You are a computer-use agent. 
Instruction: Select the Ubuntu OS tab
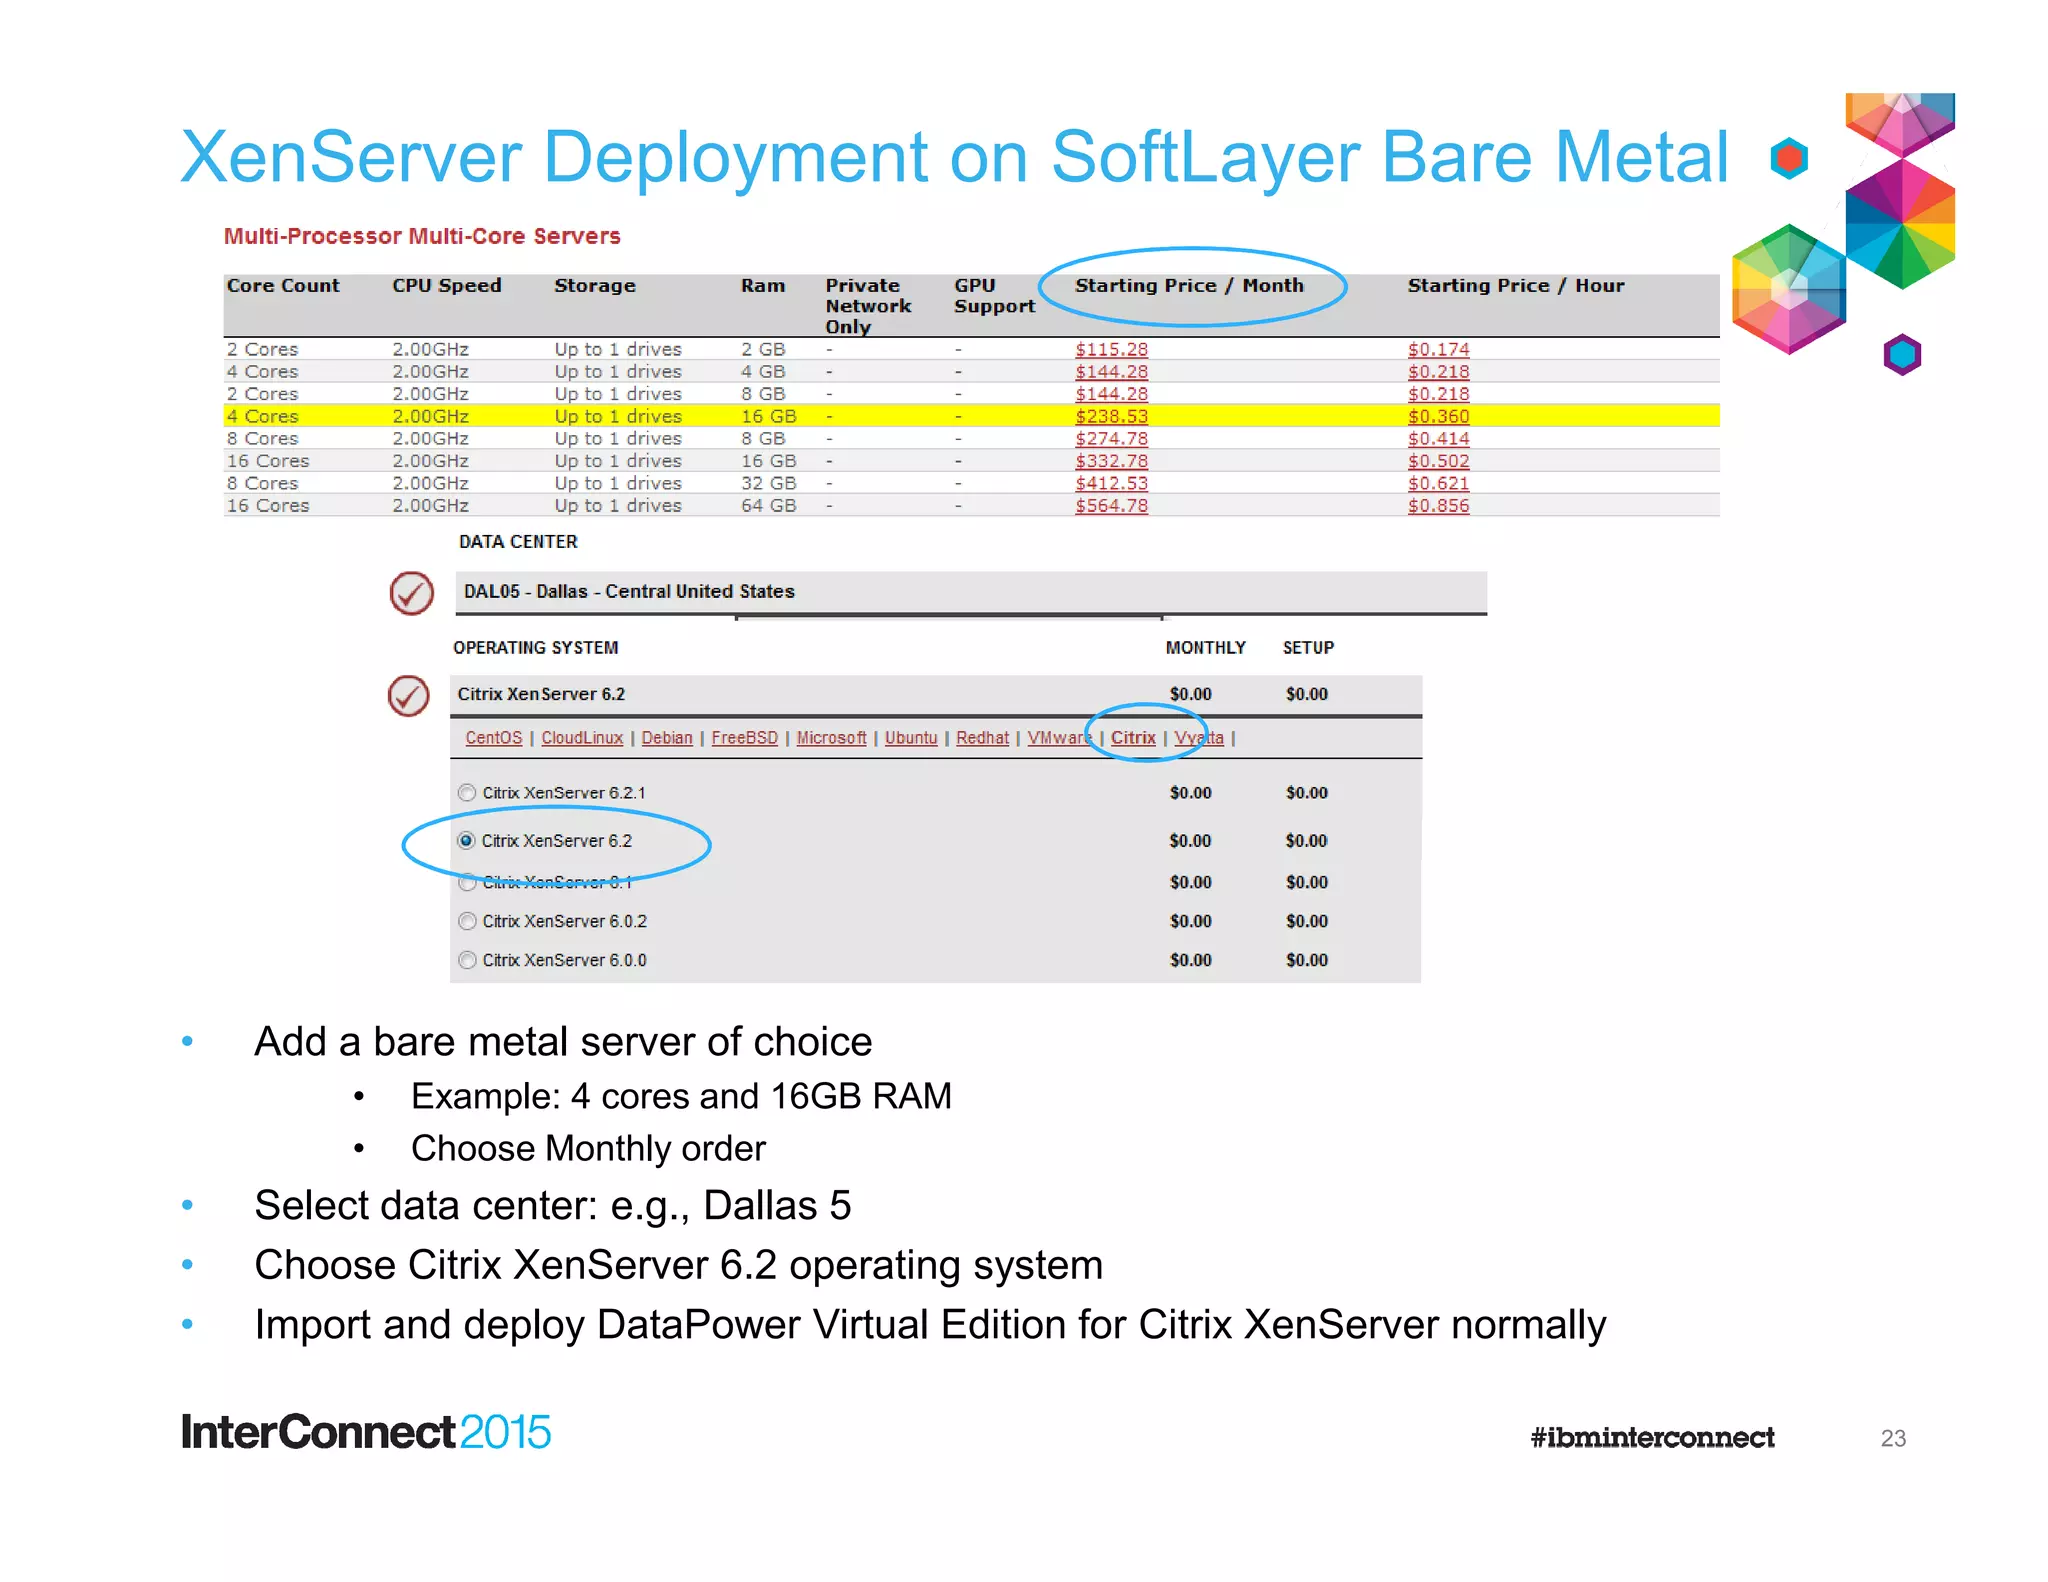pyautogui.click(x=911, y=738)
